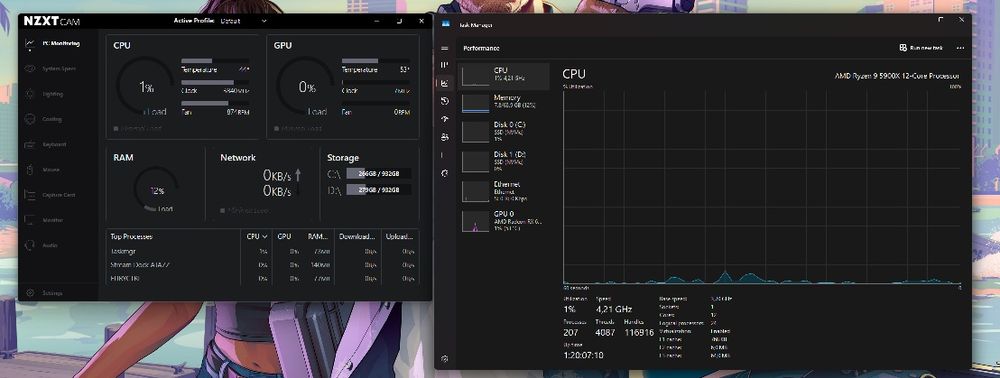The width and height of the screenshot is (1000, 378).
Task: Click the Upload column header in Top Processes
Action: pos(399,236)
